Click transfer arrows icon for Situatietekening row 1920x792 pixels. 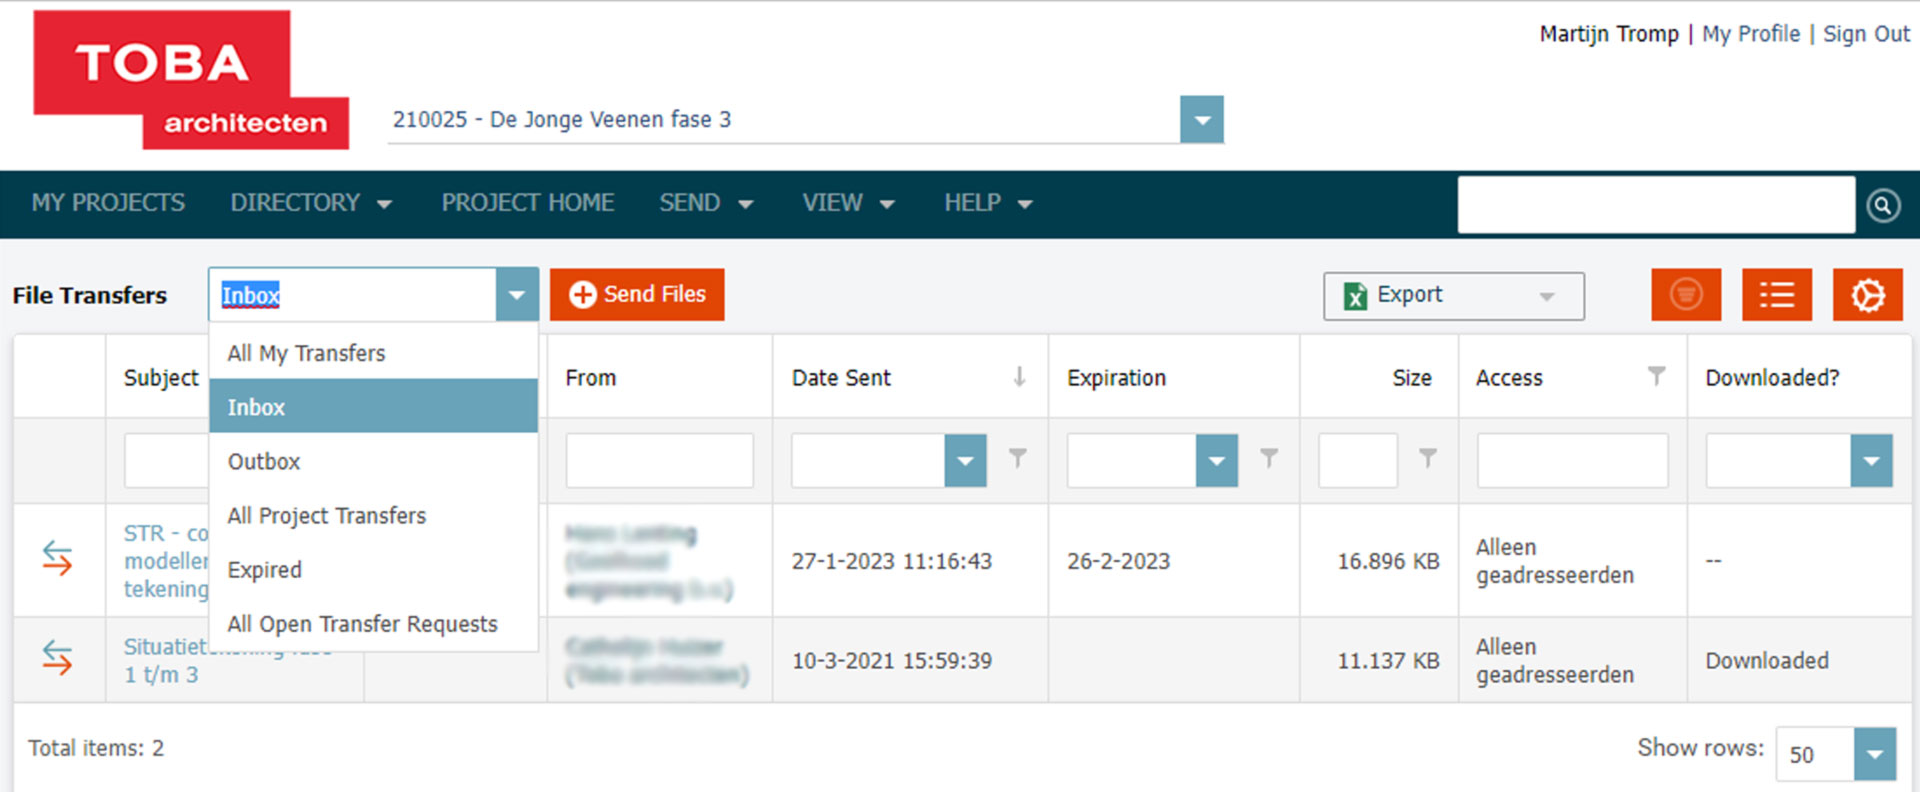tap(58, 658)
